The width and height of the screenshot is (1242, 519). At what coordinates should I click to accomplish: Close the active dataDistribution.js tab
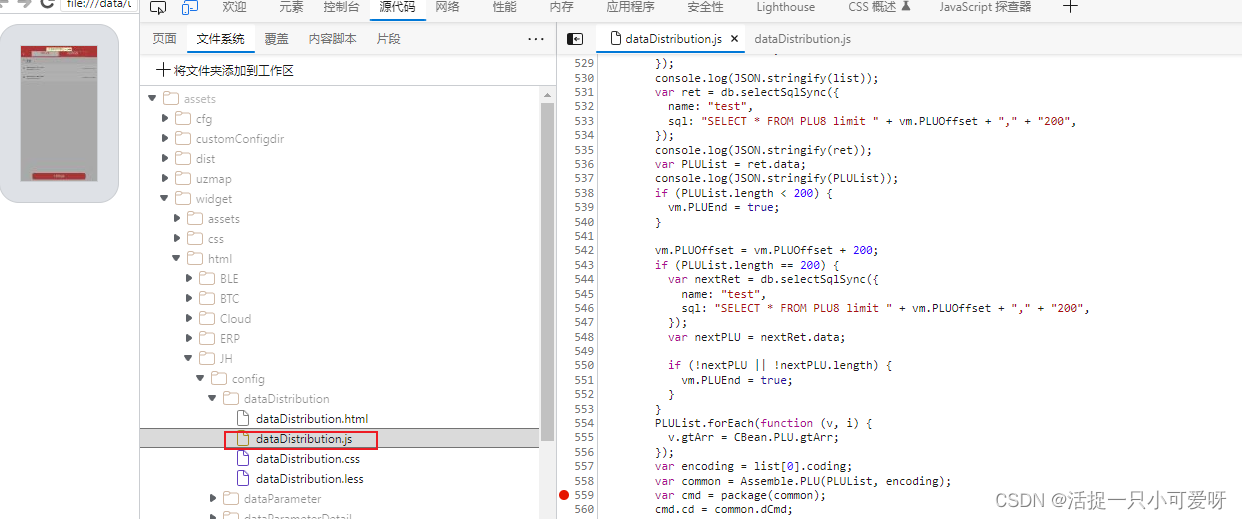click(735, 39)
